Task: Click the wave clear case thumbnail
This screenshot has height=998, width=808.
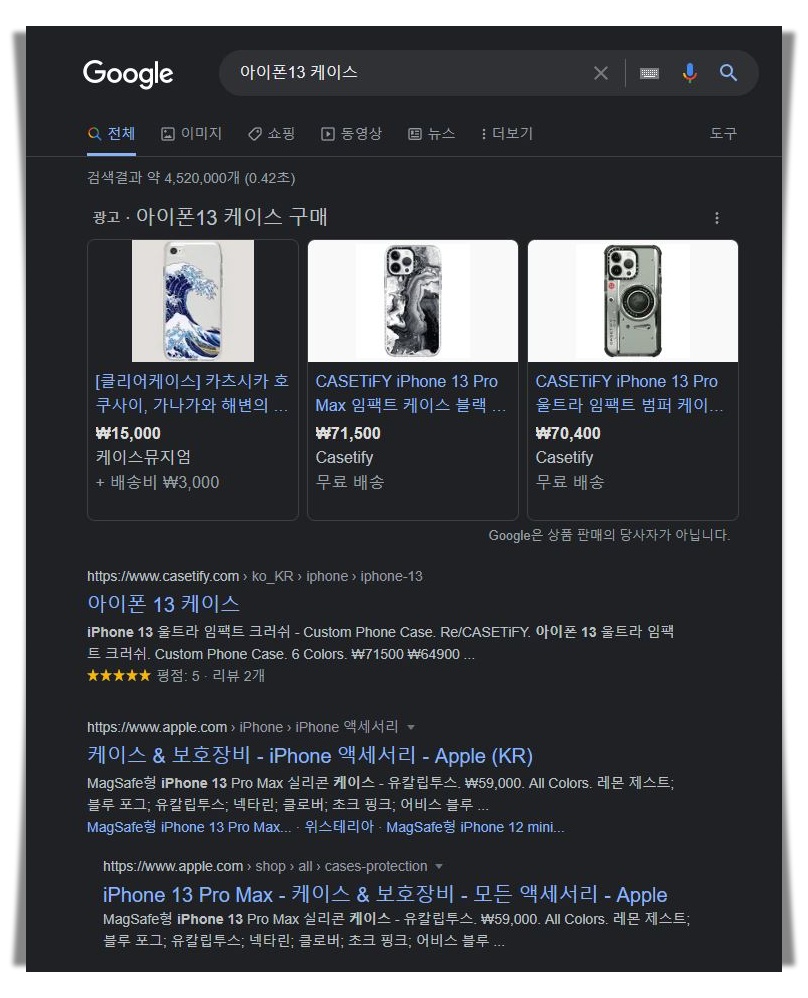Action: (193, 301)
